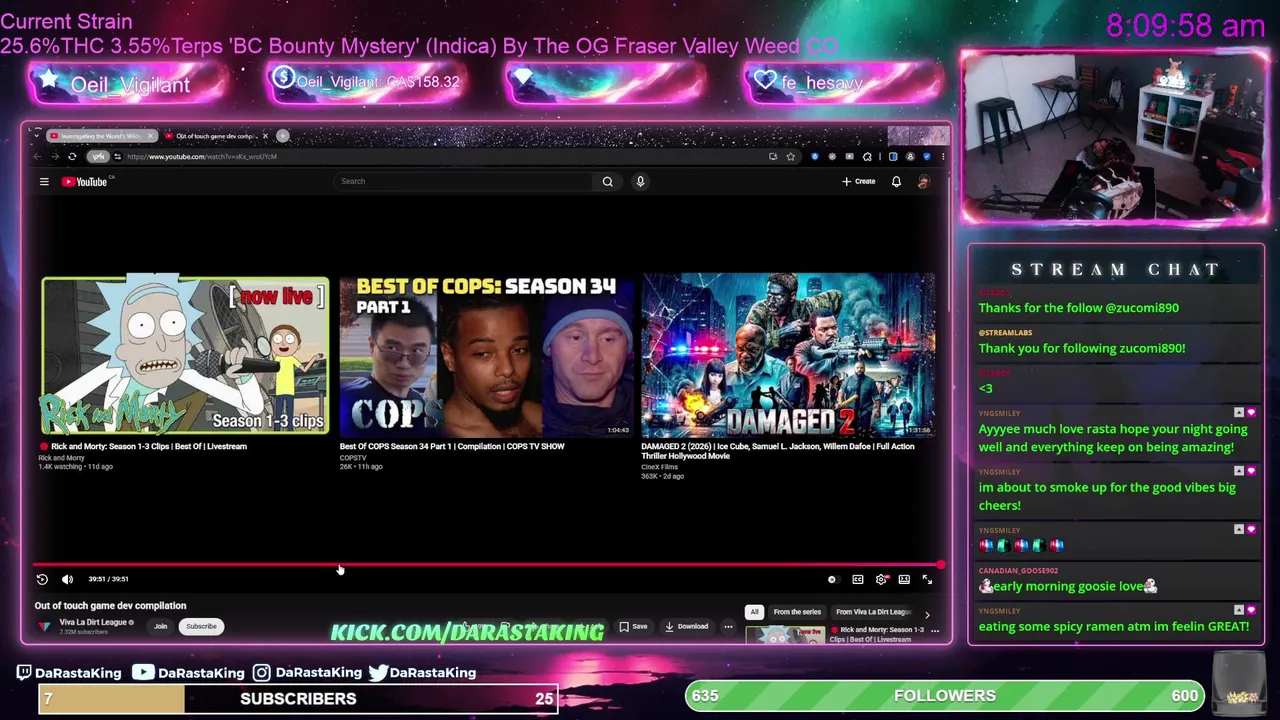Open video player settings gear
This screenshot has width=1280, height=720.
tap(881, 579)
